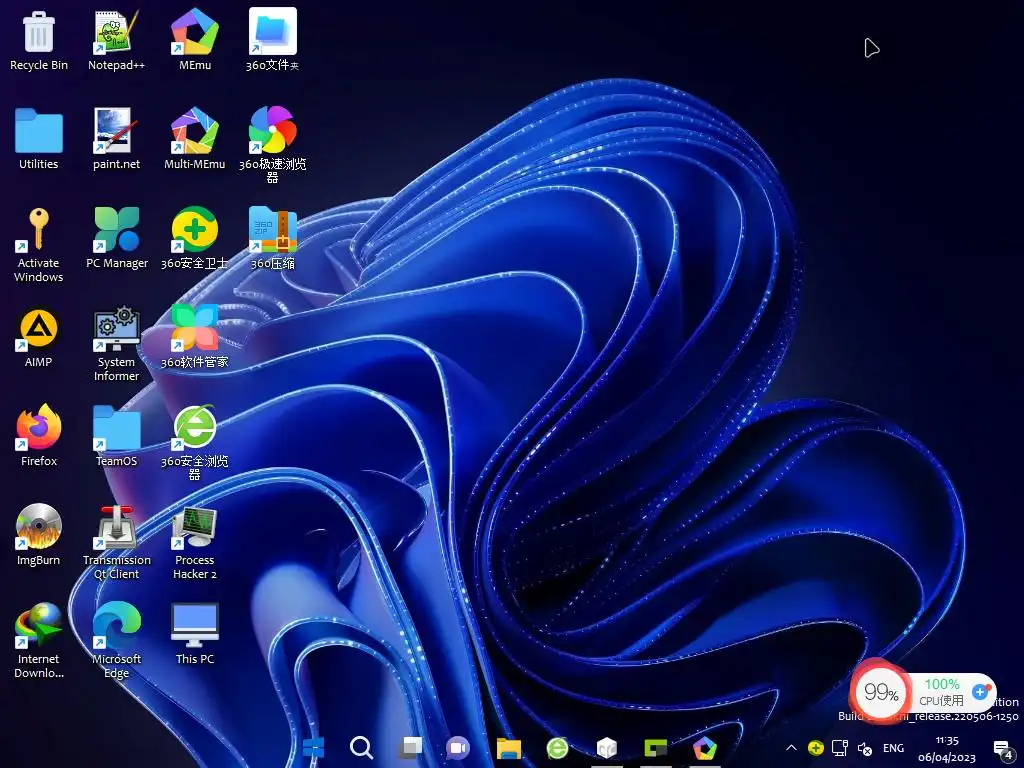This screenshot has height=768, width=1024.
Task: Open taskbar Search
Action: 361,748
